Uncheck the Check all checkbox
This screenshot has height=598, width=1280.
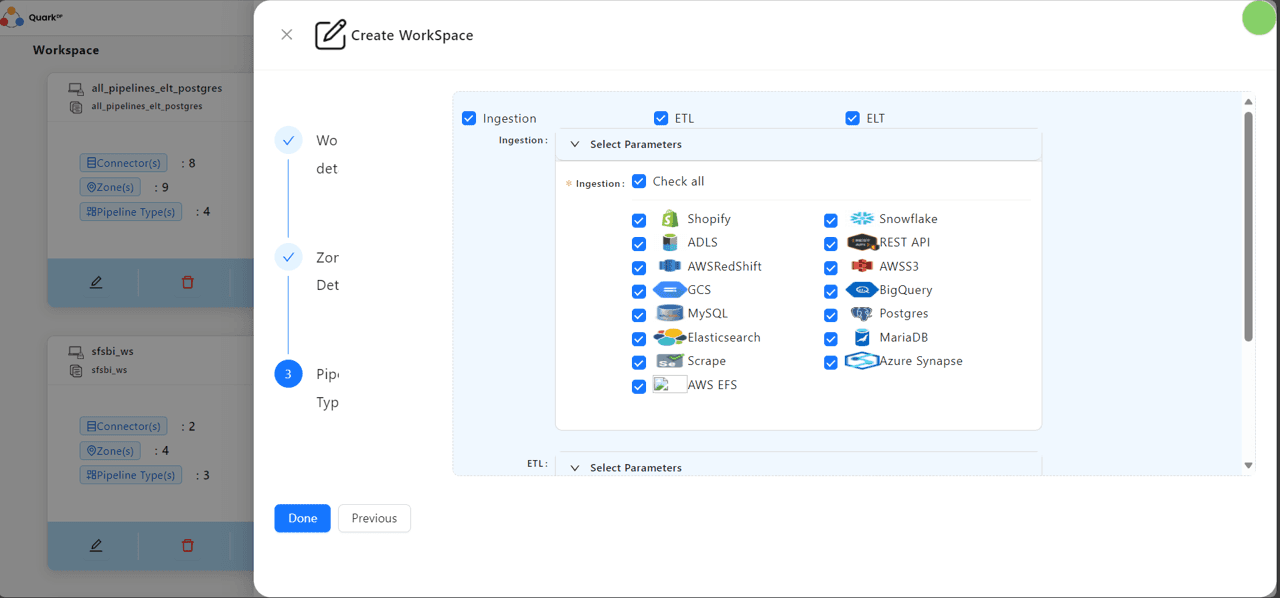[x=639, y=182]
